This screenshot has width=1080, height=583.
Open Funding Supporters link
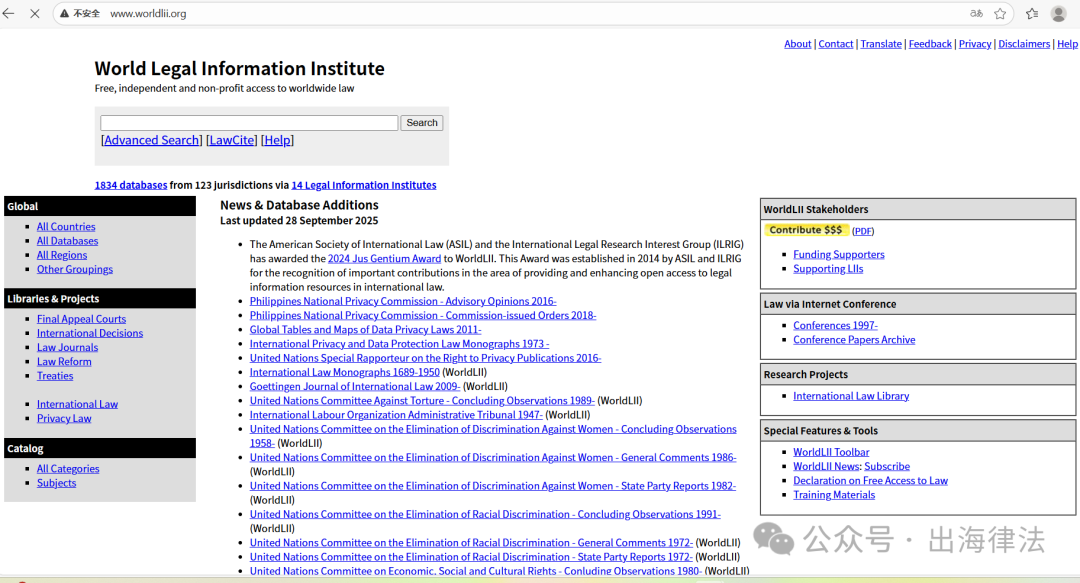point(839,254)
